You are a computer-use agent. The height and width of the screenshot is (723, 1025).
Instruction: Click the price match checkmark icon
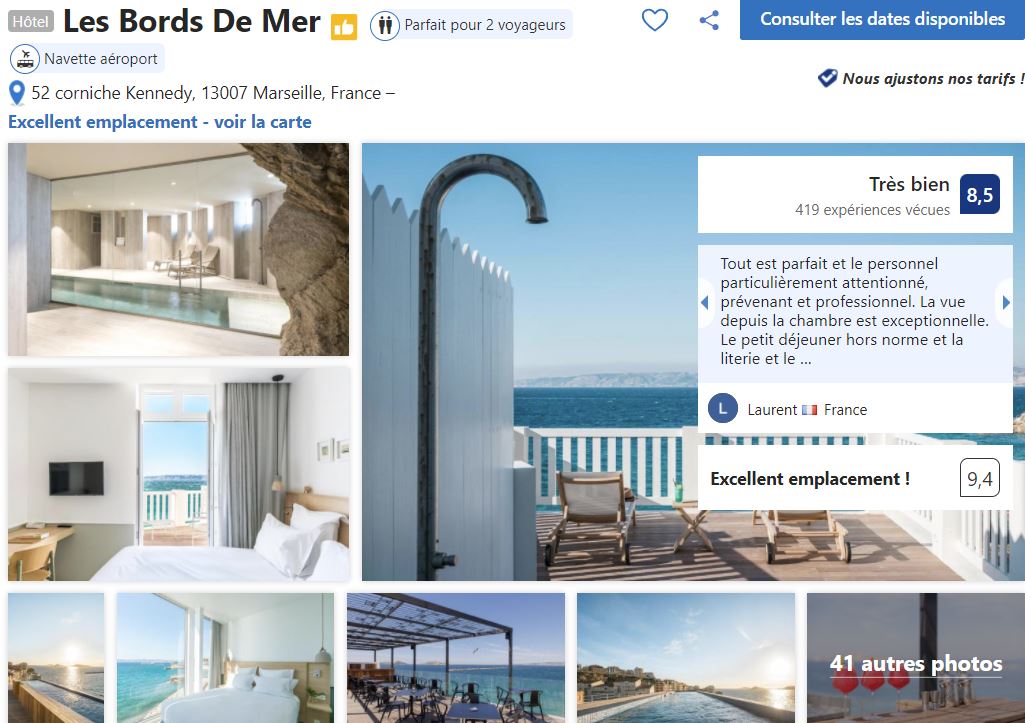point(827,78)
